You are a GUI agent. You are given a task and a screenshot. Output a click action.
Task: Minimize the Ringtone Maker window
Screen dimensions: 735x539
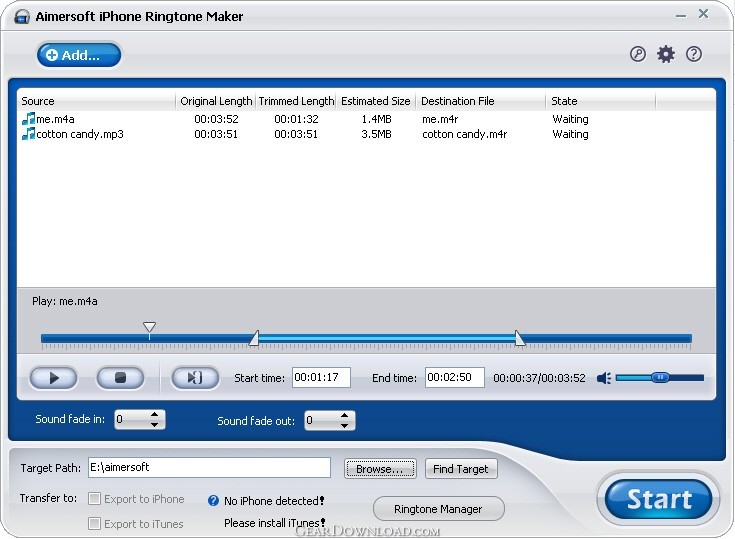click(681, 15)
